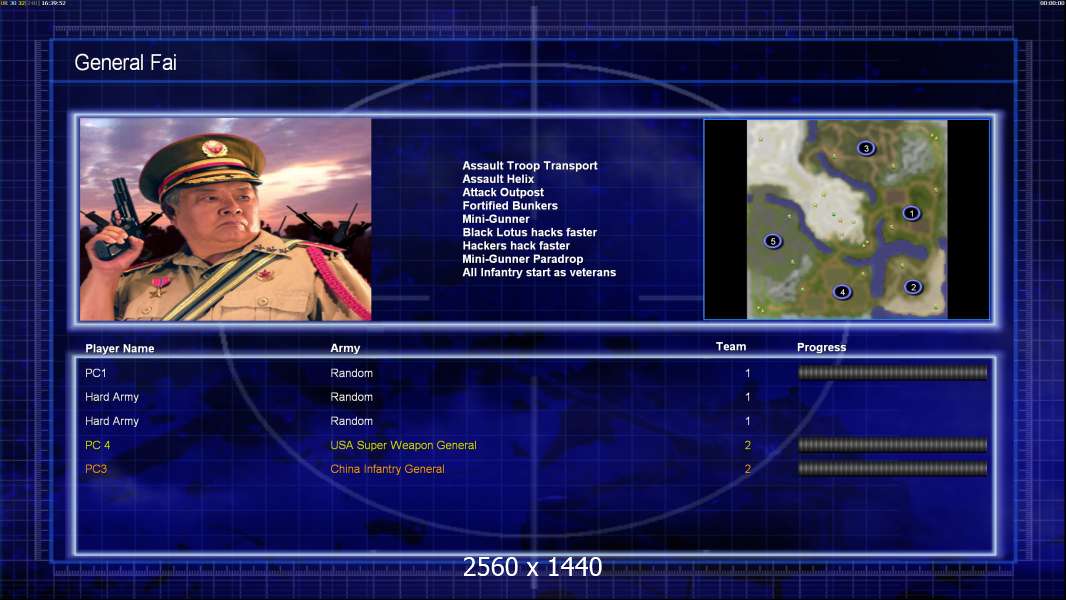Viewport: 1066px width, 600px height.
Task: Click 'USA Super Weapon General' army text
Action: [x=403, y=445]
